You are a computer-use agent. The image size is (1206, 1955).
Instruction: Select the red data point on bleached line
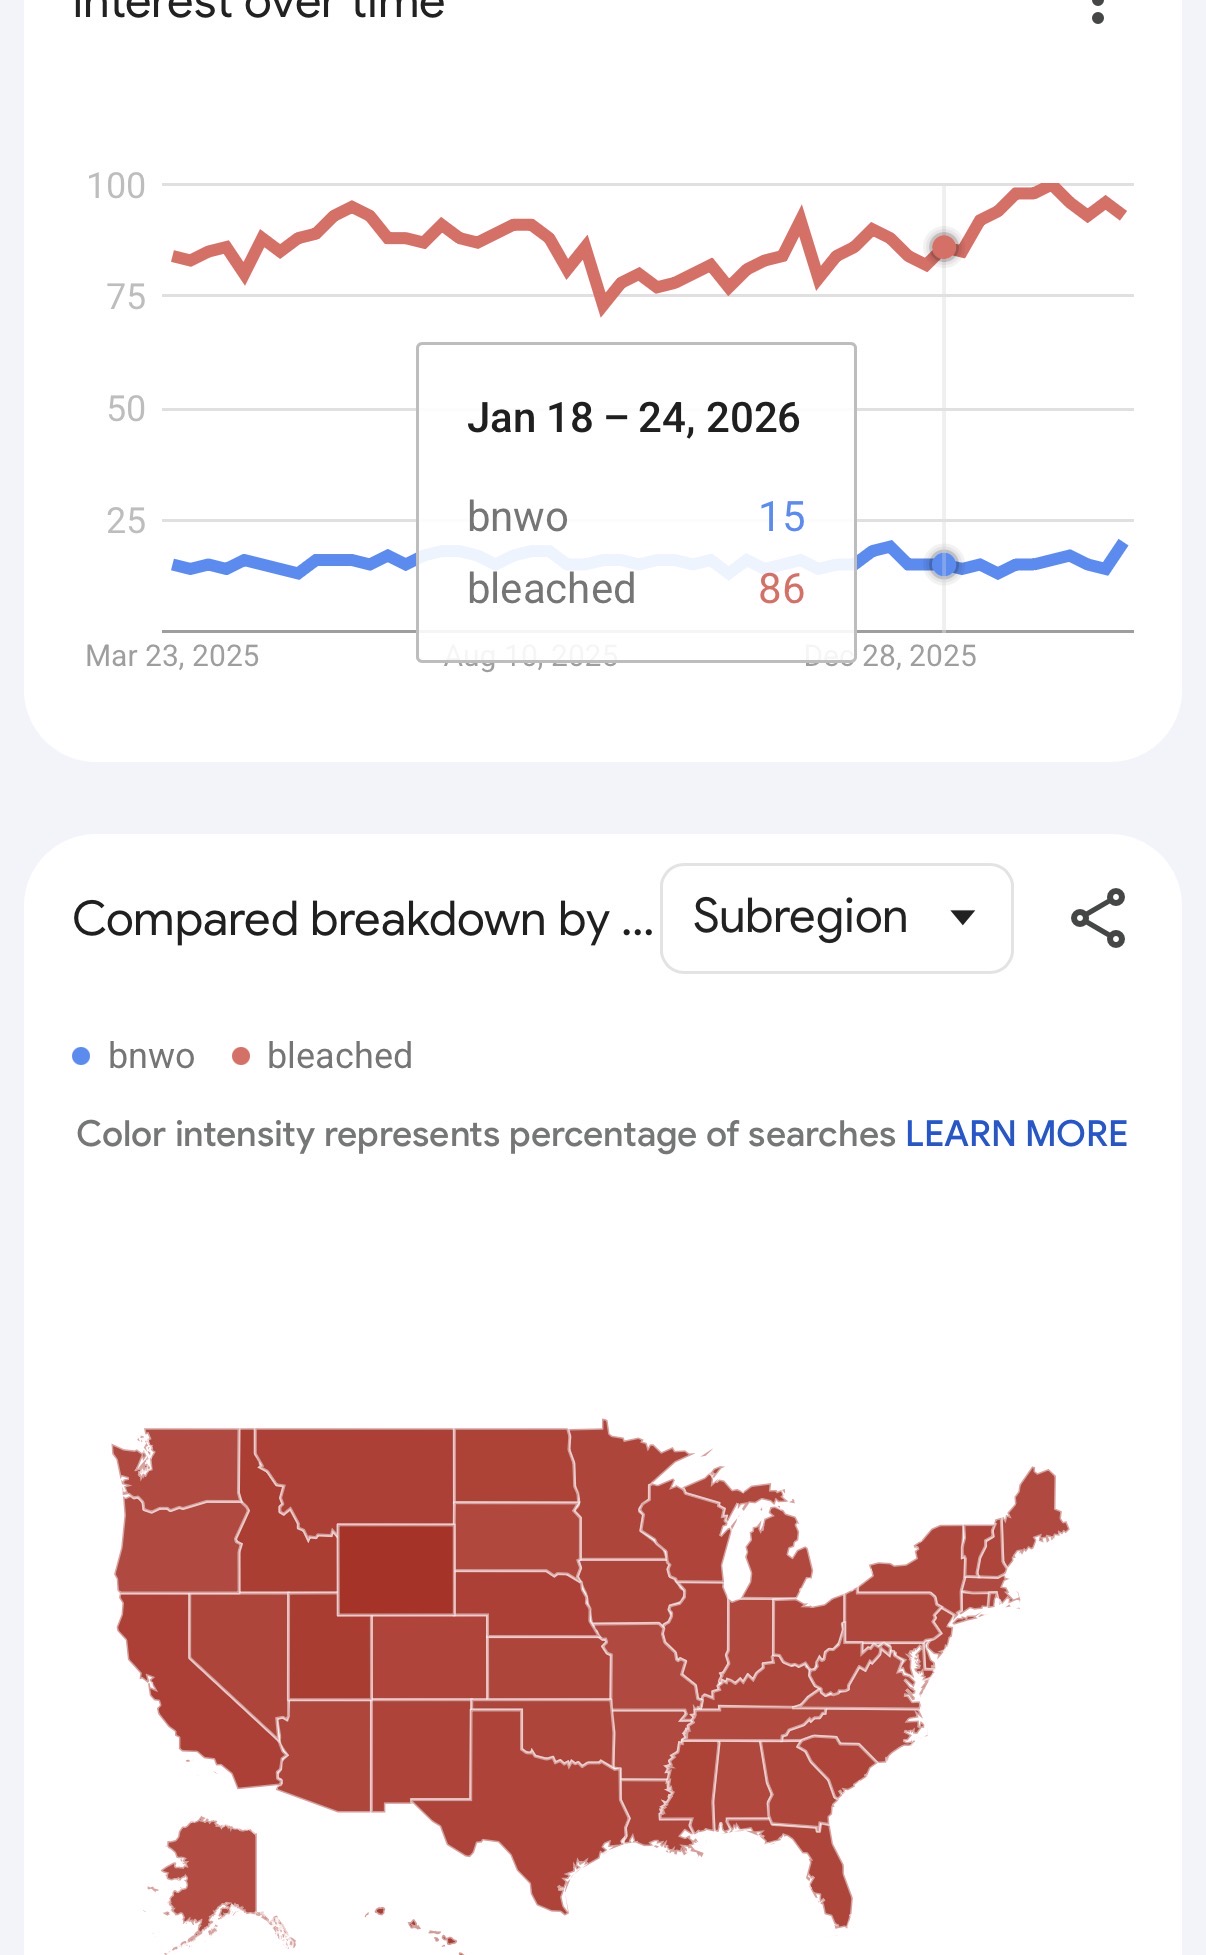click(x=944, y=246)
